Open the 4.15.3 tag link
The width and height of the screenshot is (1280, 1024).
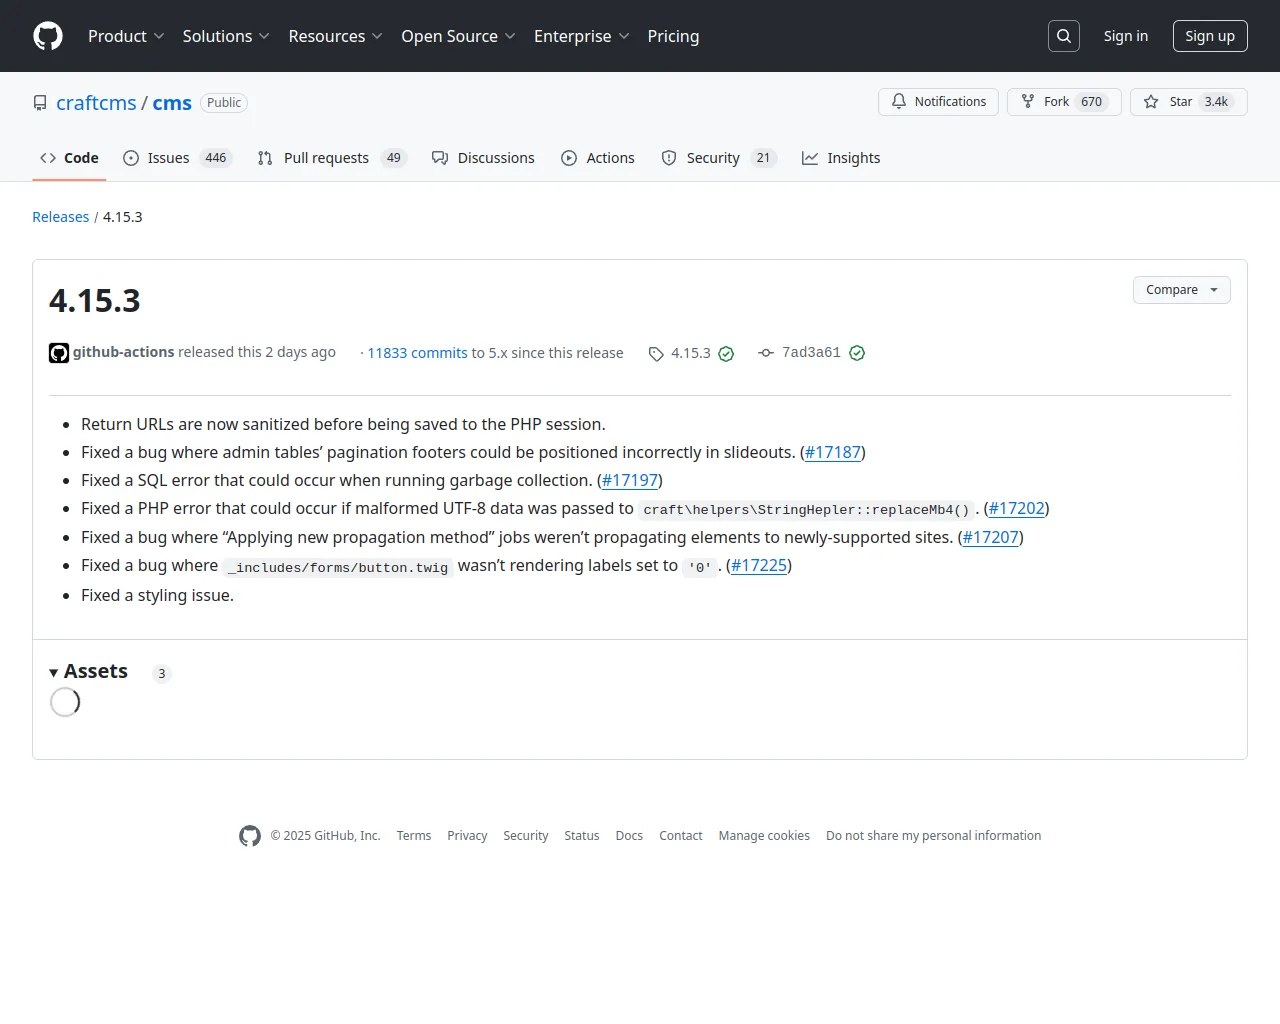point(691,353)
